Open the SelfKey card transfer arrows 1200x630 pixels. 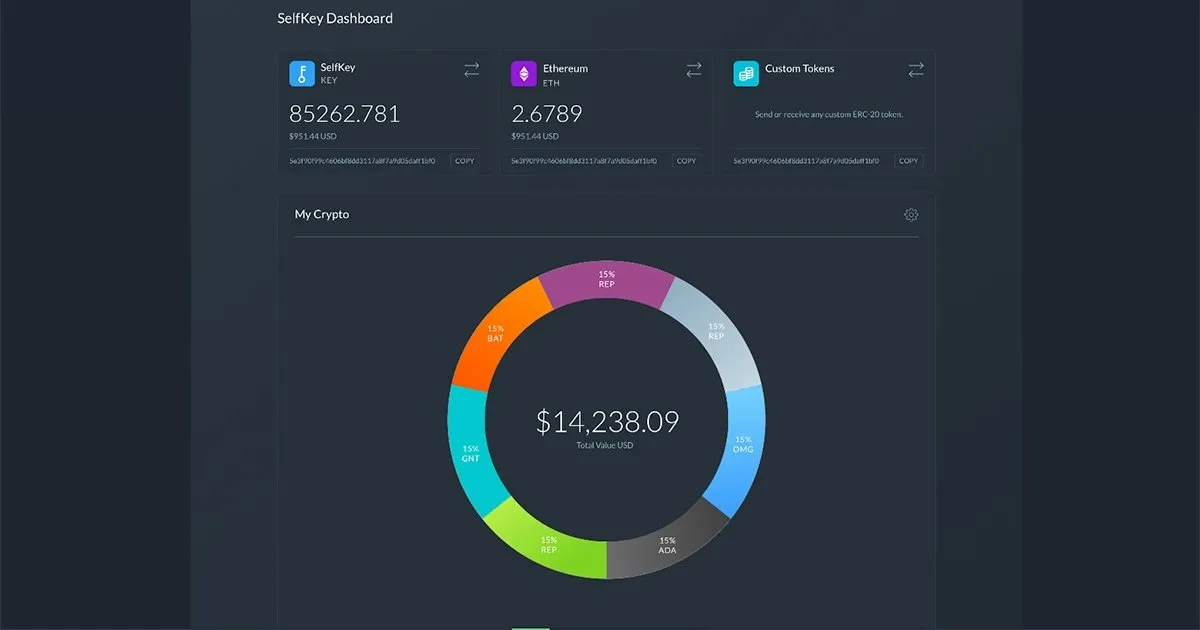tap(471, 70)
